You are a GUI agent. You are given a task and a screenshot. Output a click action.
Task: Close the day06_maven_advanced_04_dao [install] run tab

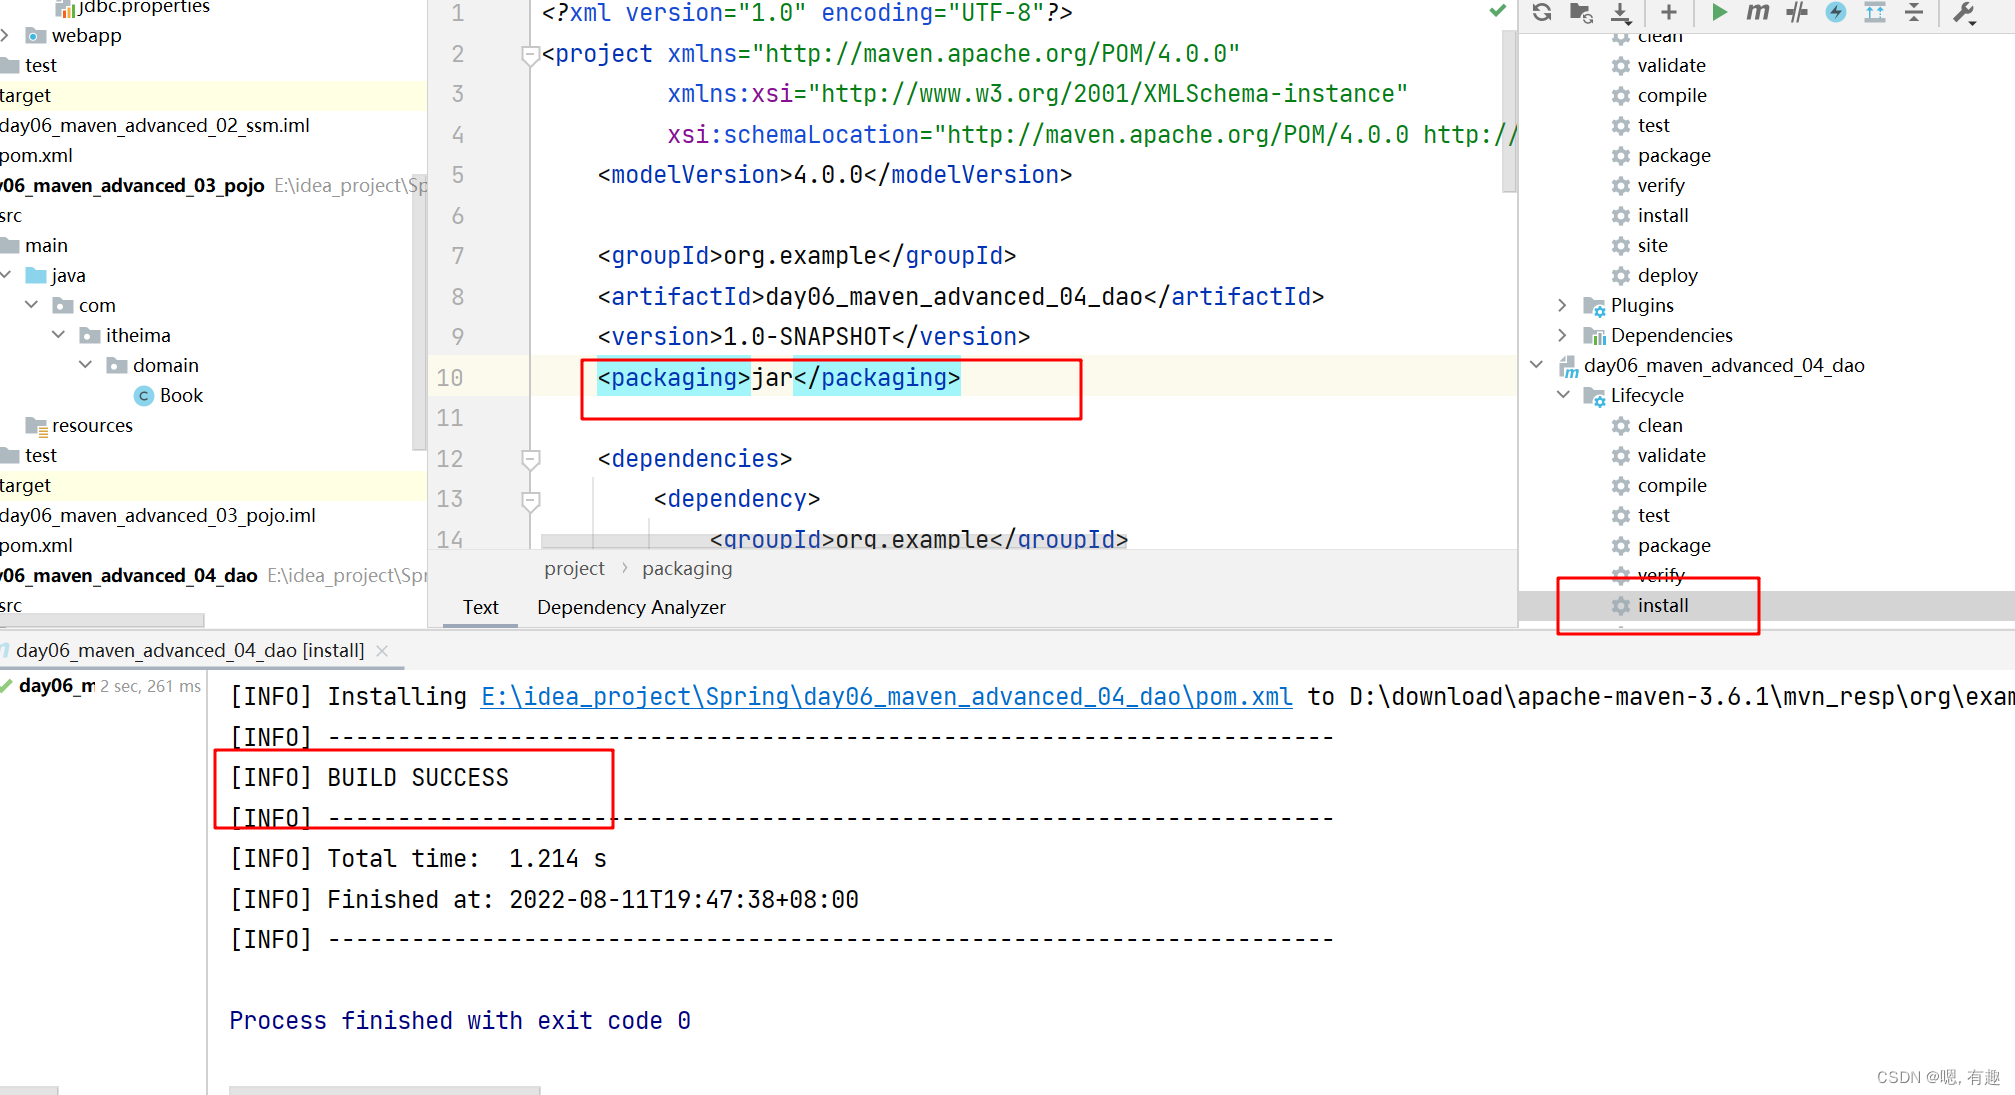click(x=382, y=651)
